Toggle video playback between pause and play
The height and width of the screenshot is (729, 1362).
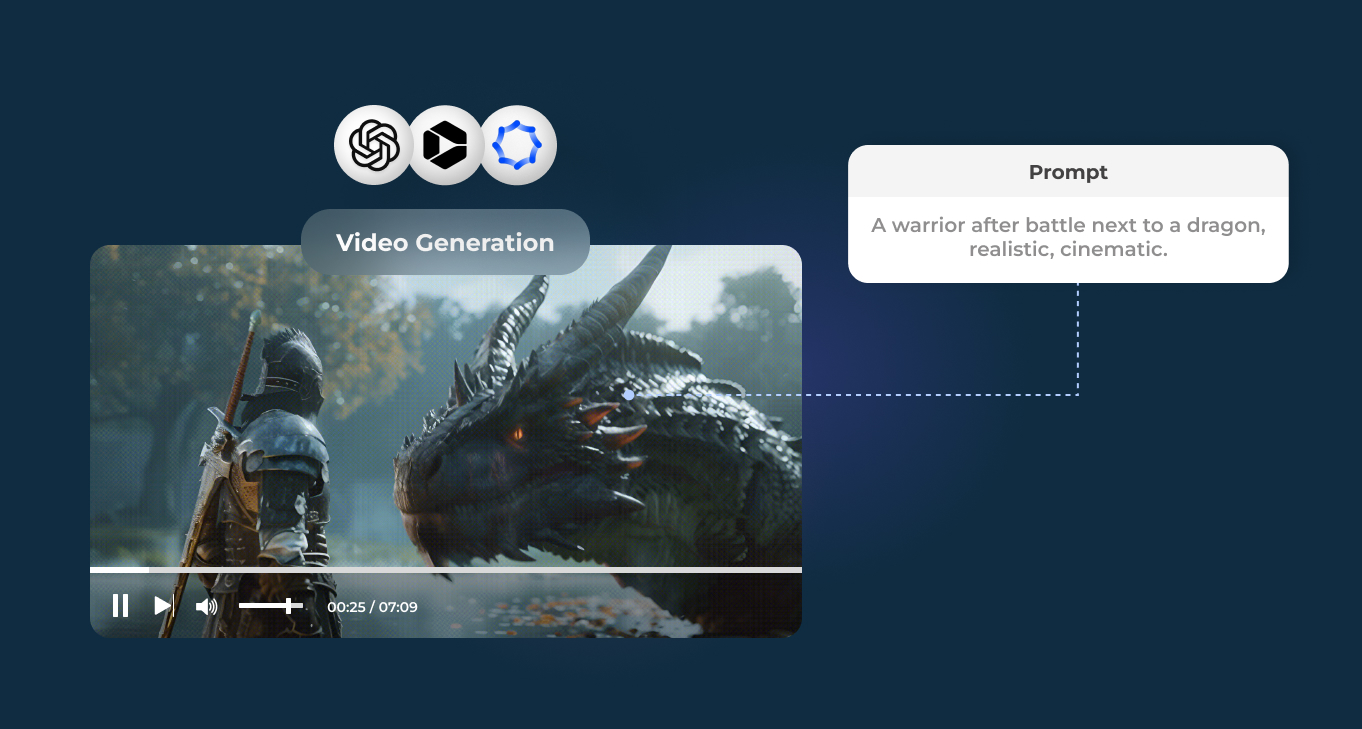click(120, 605)
